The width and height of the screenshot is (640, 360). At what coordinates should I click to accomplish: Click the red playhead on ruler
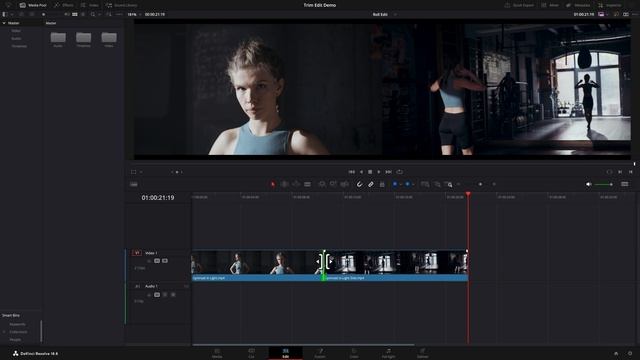468,194
